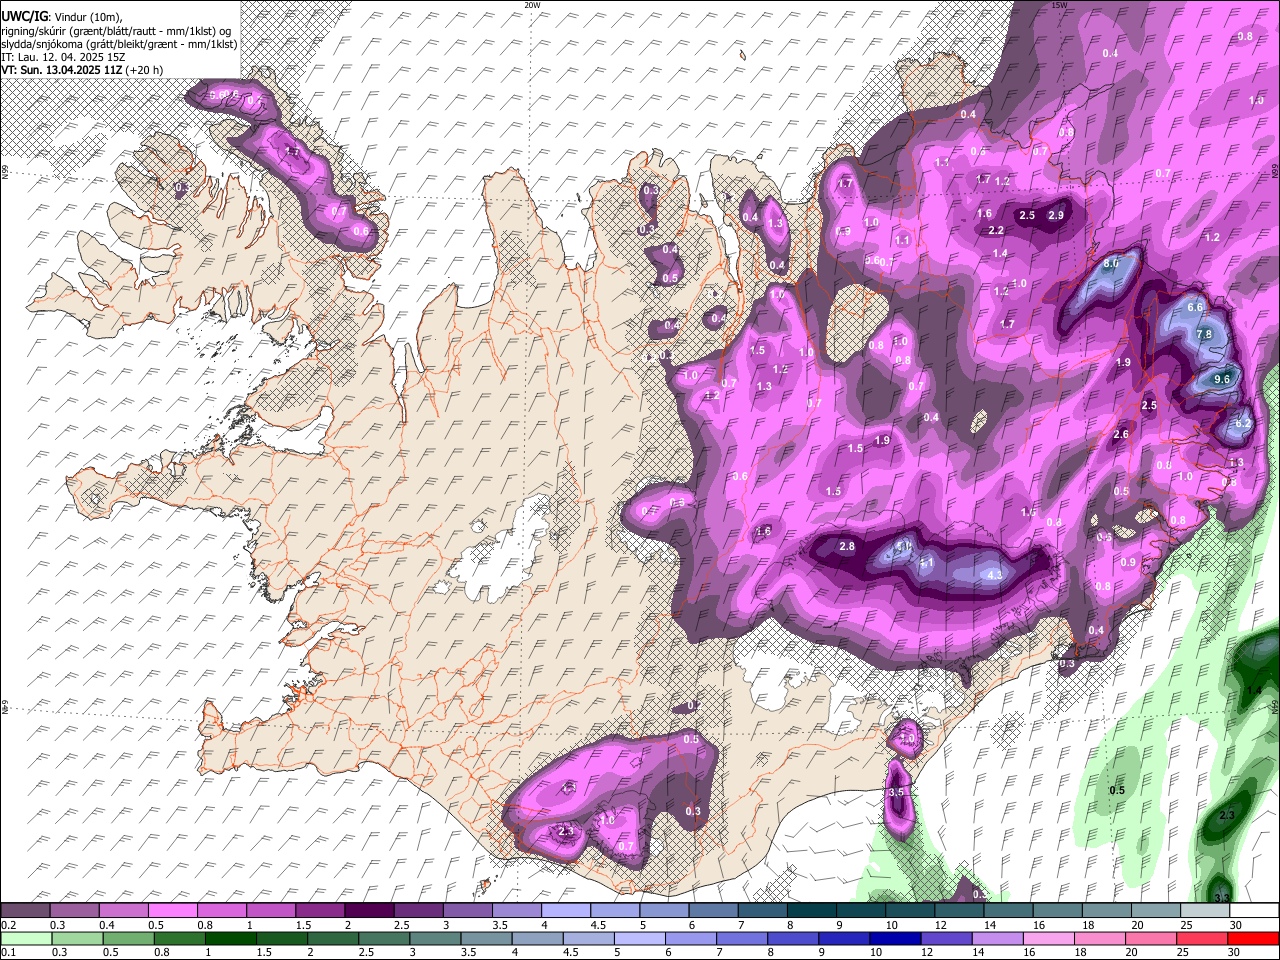
Task: Click the '(+20 h)' forecast offset text
Action: tap(144, 71)
